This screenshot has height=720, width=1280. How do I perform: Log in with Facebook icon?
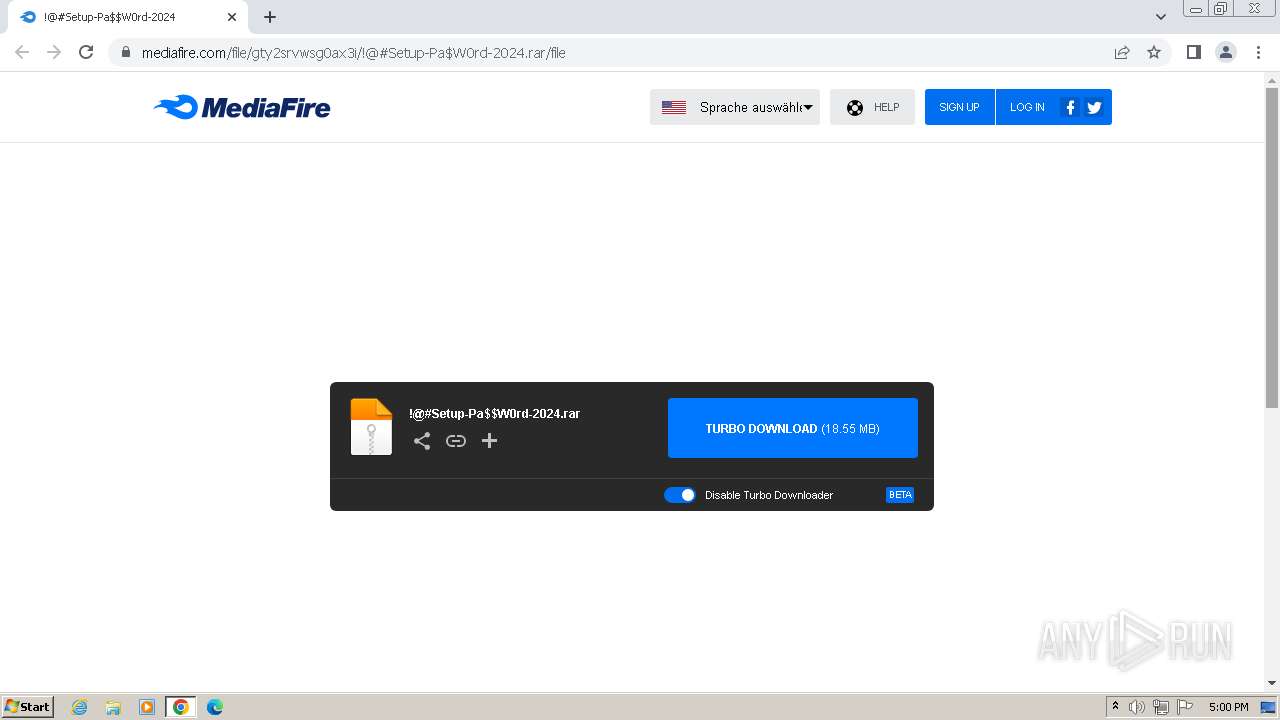pyautogui.click(x=1070, y=107)
